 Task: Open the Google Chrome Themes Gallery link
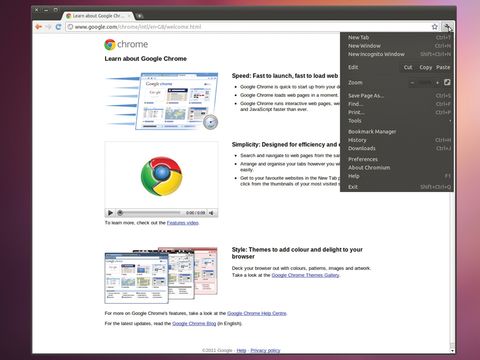[305, 275]
